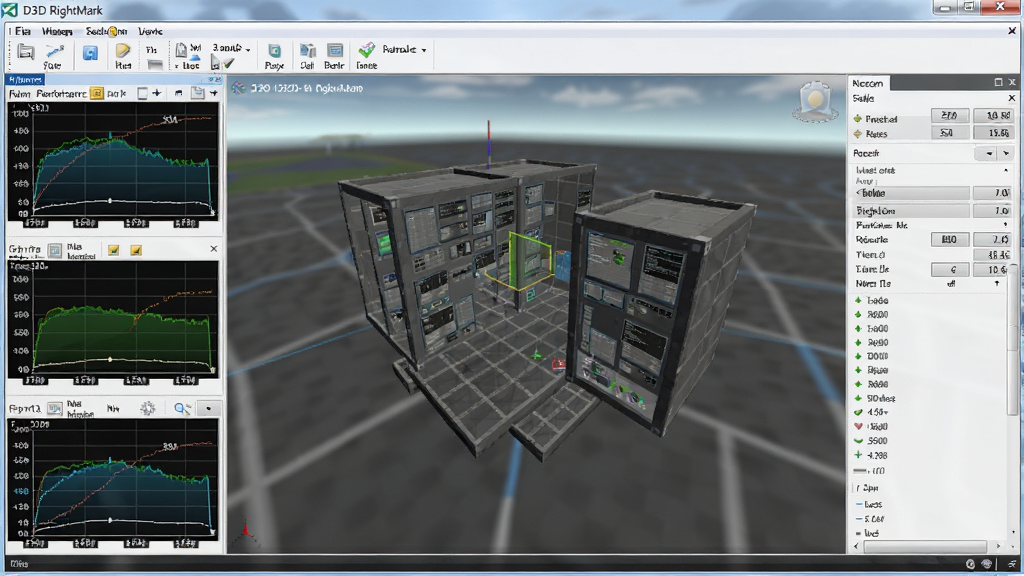
Task: Click the first value field in 'Pructal' row
Action: (x=949, y=116)
